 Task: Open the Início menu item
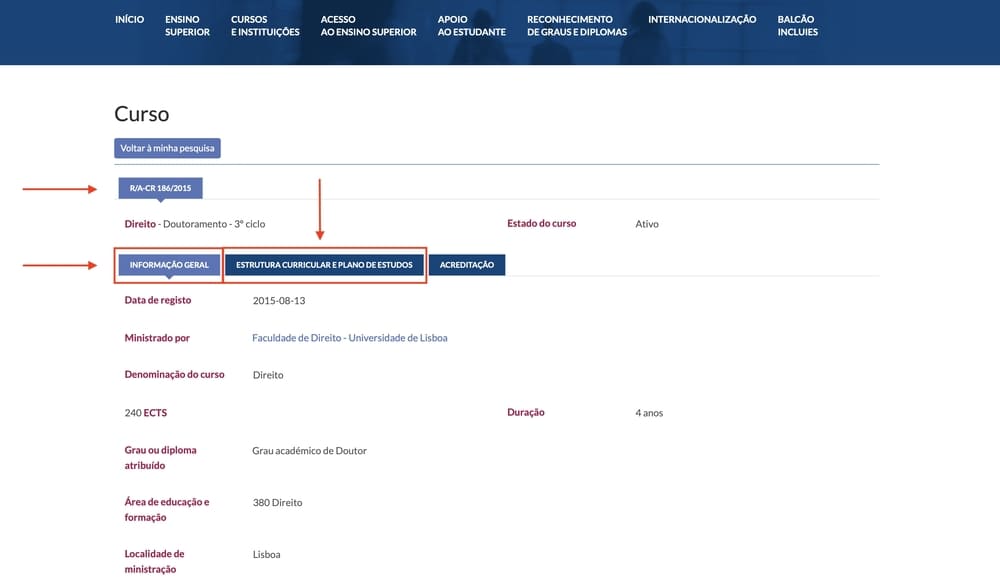click(129, 20)
